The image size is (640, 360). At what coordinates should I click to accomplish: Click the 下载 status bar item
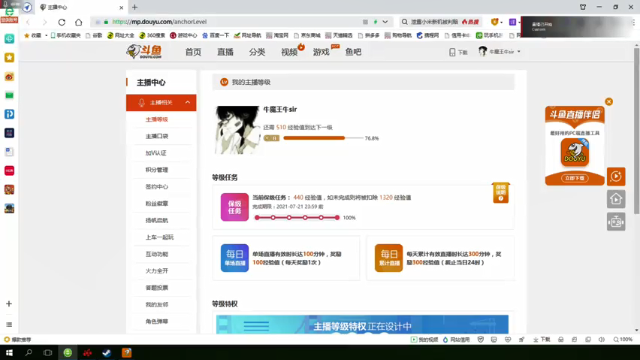click(x=542, y=340)
